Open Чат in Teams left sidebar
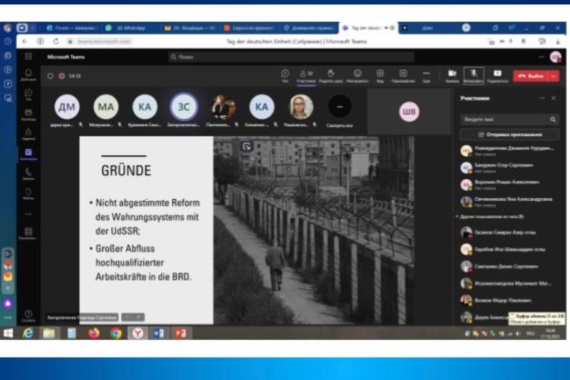Image resolution: width=570 pixels, height=380 pixels. coord(28,95)
